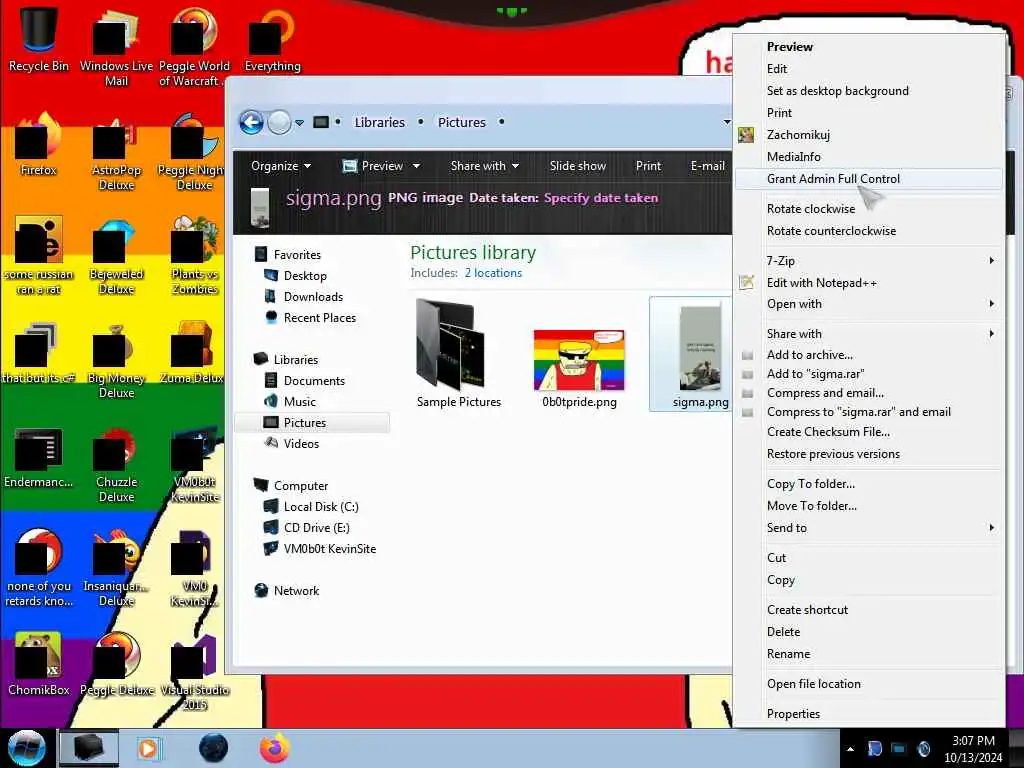
Task: Click the Explorer taskbar button
Action: tap(89, 748)
